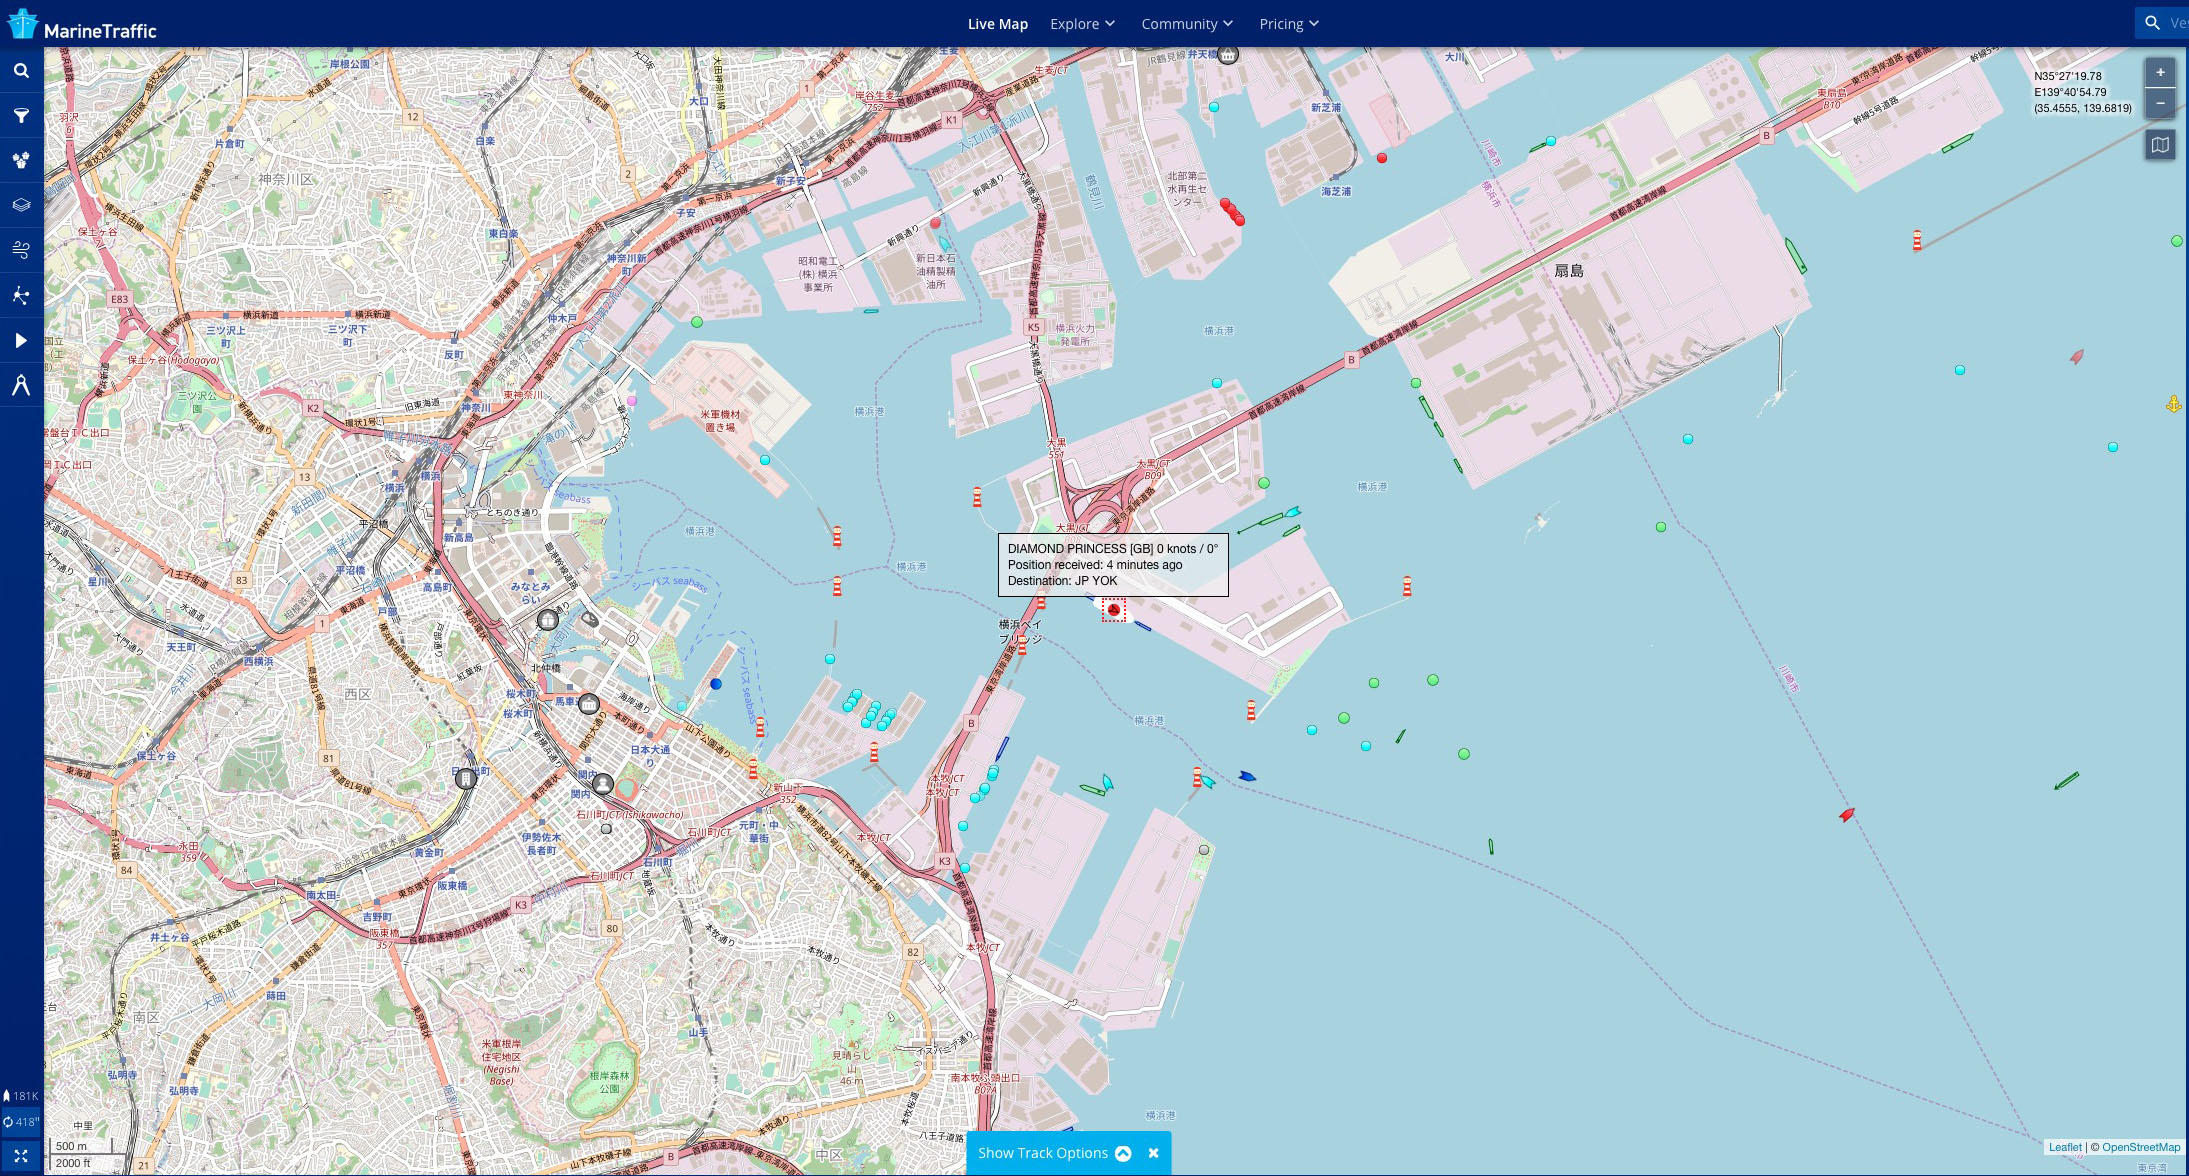This screenshot has height=1176, width=2189.
Task: Open the vessel filter funnel icon
Action: 21,116
